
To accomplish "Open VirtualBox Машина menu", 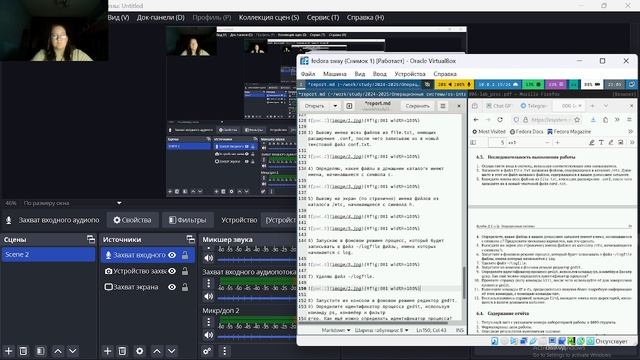I will [x=335, y=74].
